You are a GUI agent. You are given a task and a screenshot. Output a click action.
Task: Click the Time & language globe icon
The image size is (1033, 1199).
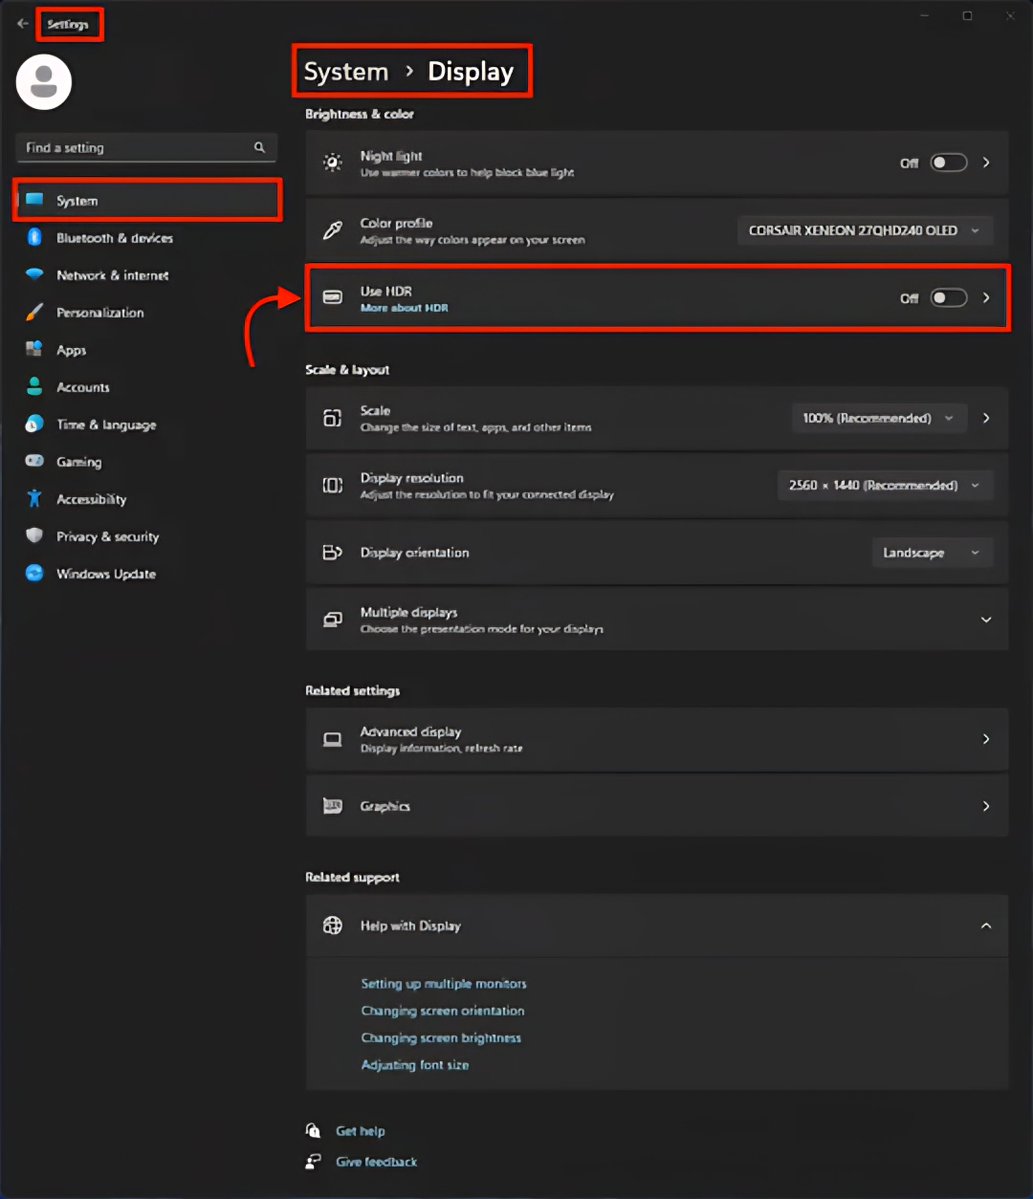pos(34,424)
